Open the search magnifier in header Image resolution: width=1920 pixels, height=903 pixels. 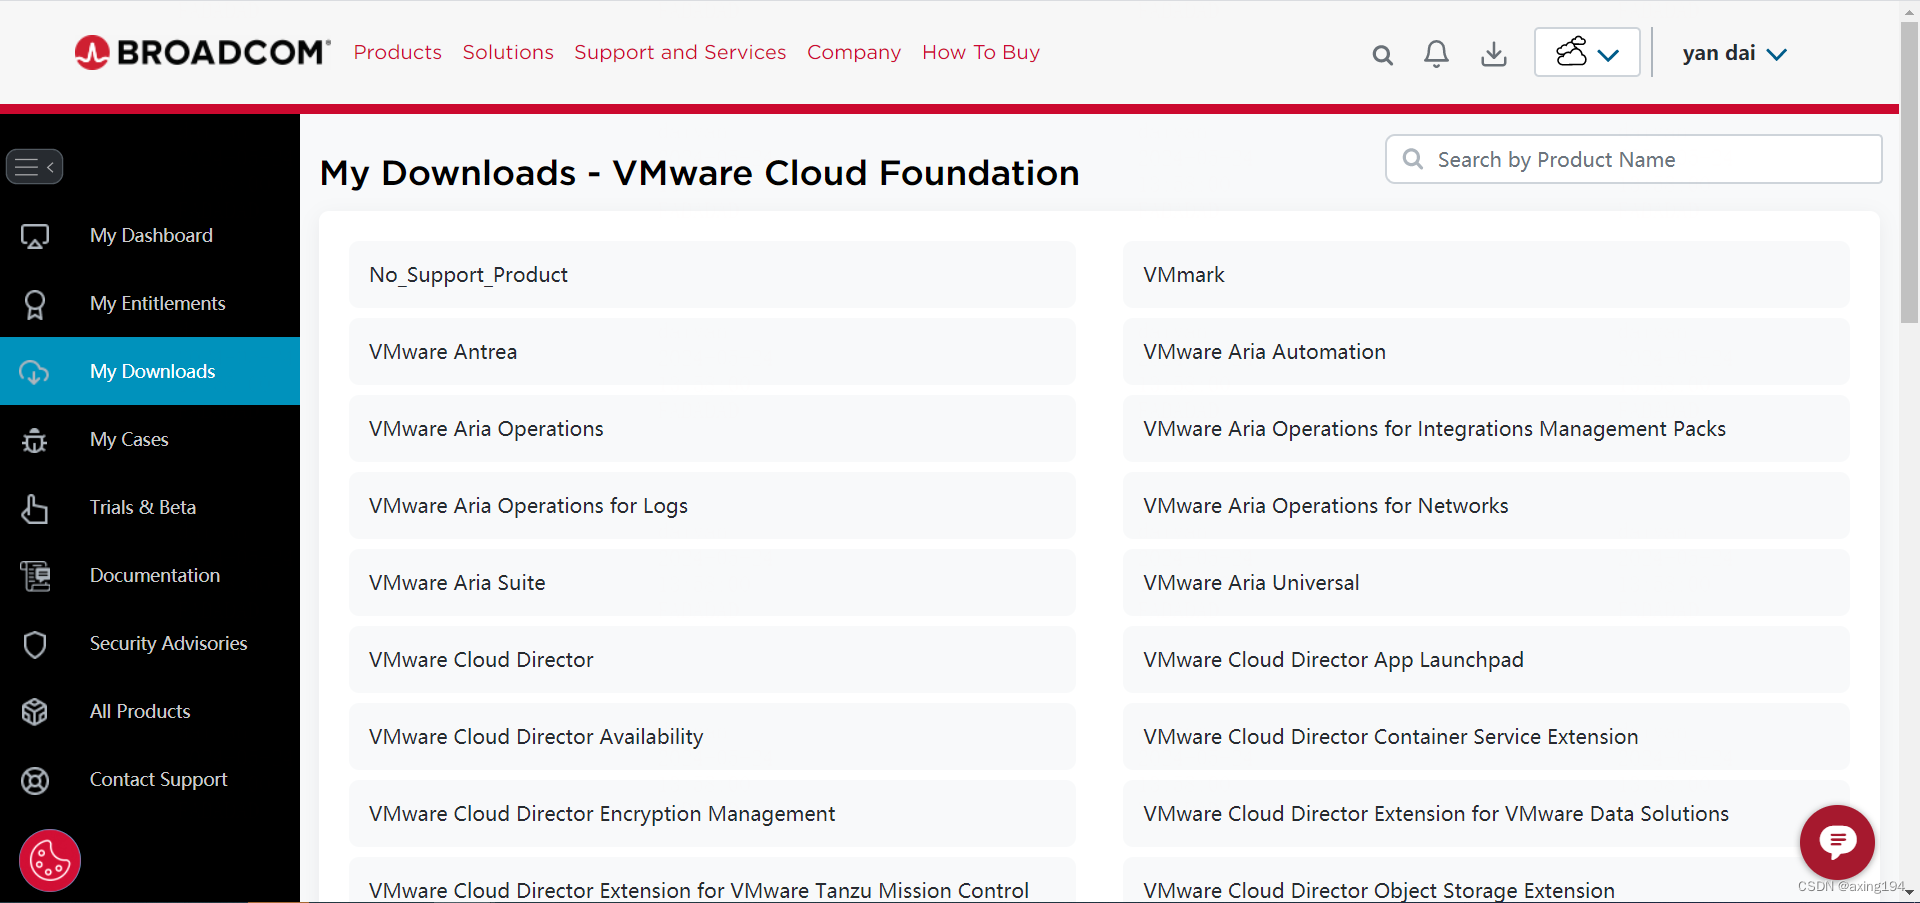click(1383, 55)
